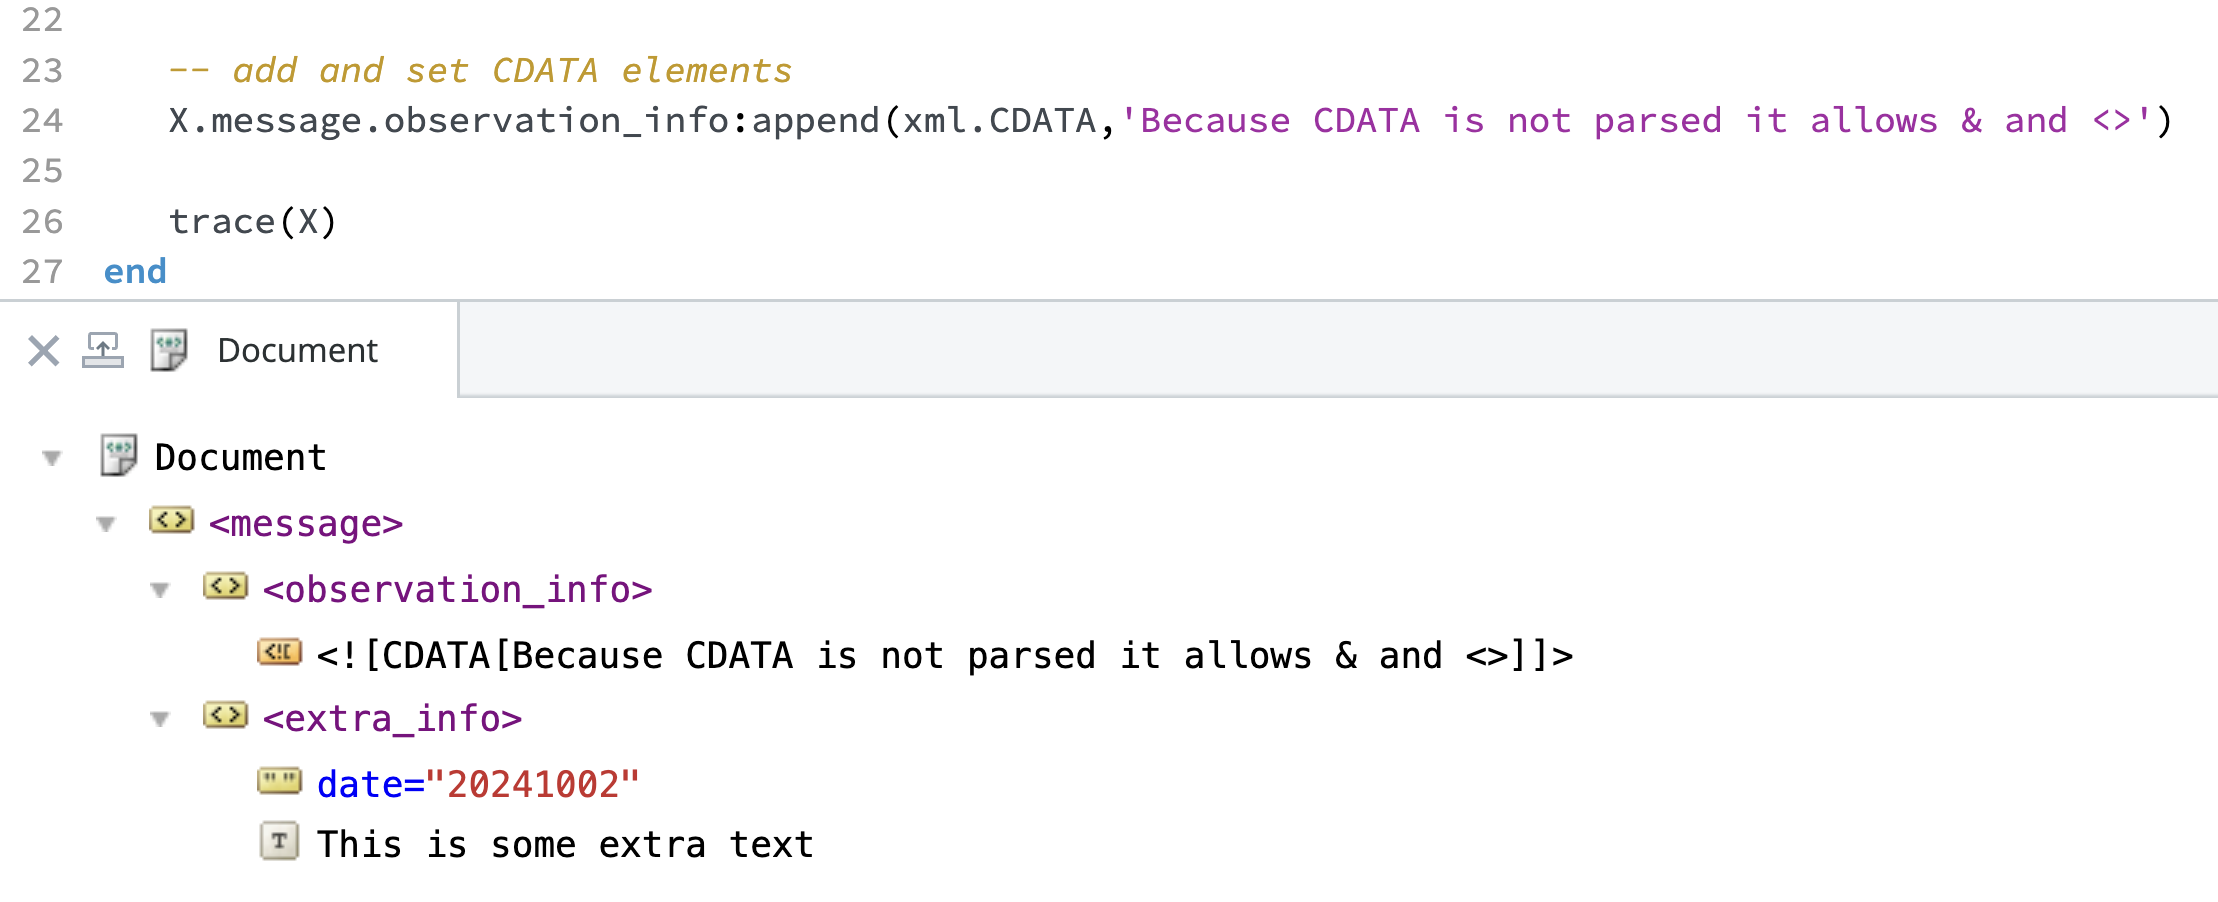Collapse the observation_info element node
Viewport: 2218px width, 902px height.
(160, 590)
